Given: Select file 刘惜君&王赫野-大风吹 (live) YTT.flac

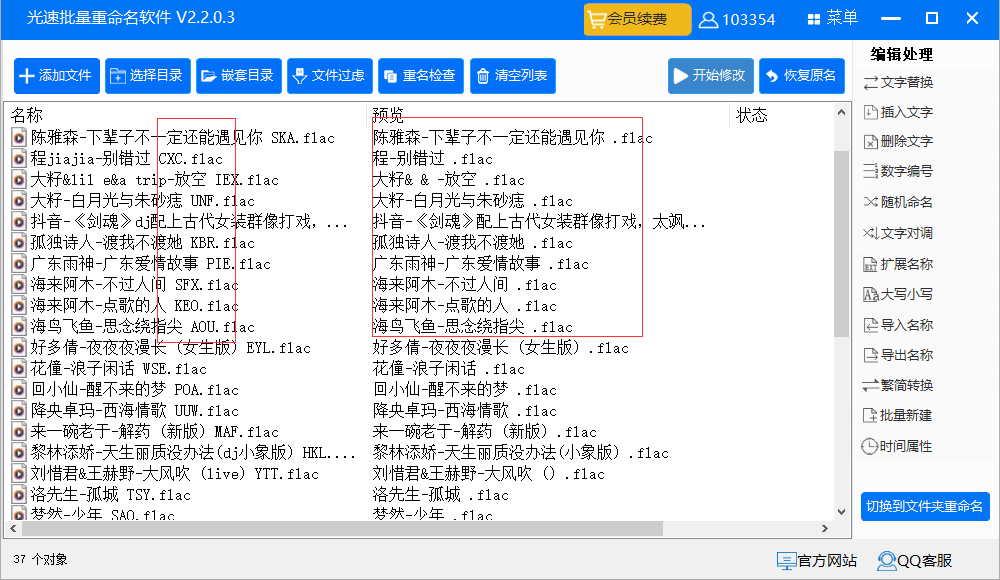Looking at the screenshot, I should (x=174, y=474).
